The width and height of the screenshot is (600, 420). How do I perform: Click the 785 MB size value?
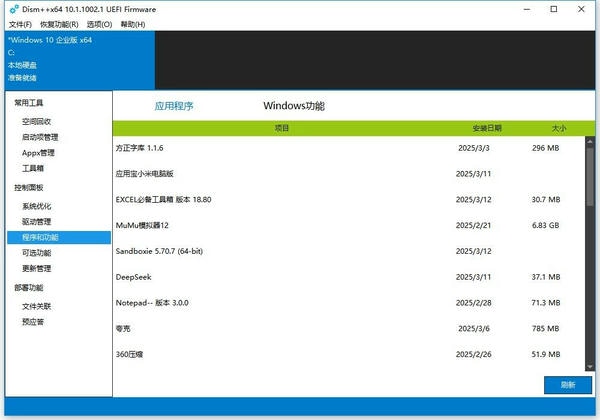pyautogui.click(x=546, y=329)
